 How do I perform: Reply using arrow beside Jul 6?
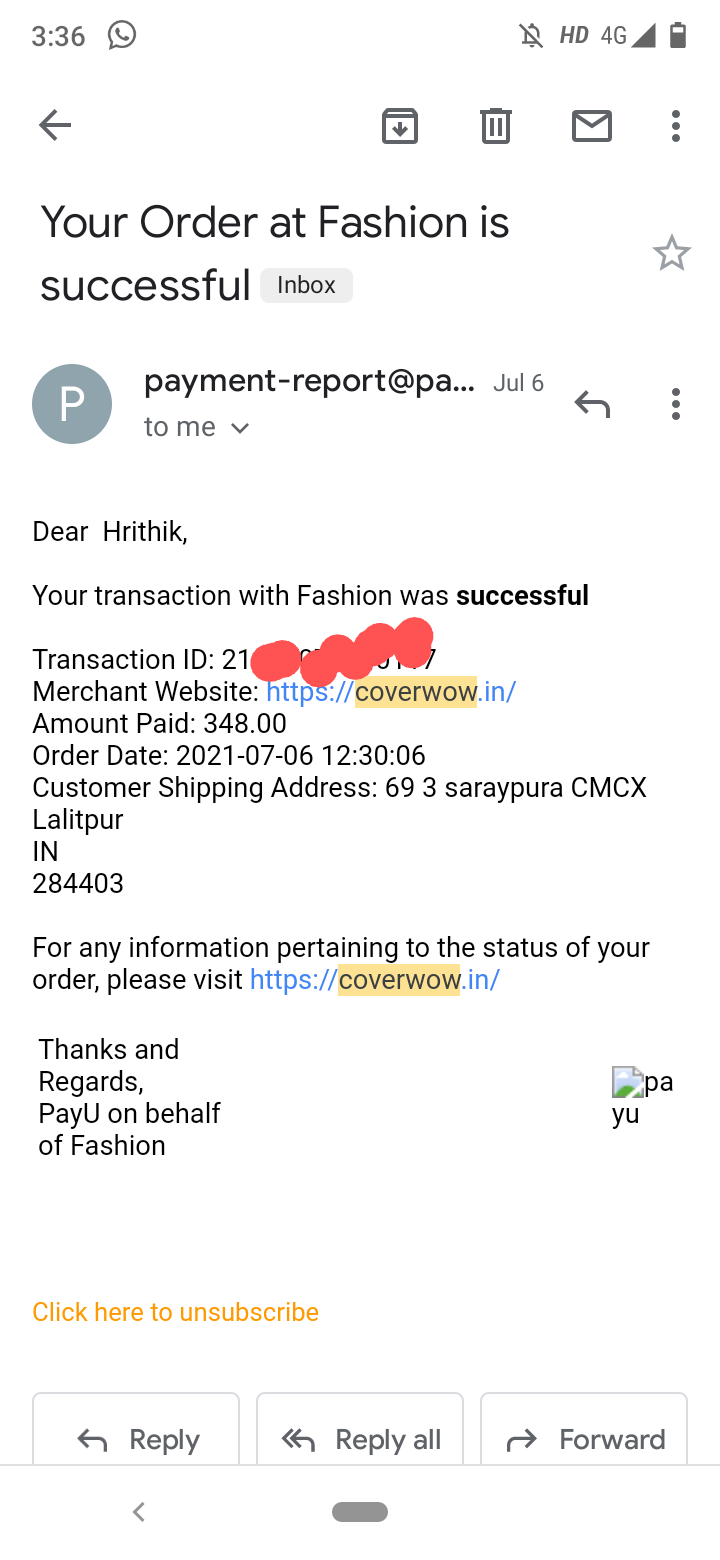[592, 404]
